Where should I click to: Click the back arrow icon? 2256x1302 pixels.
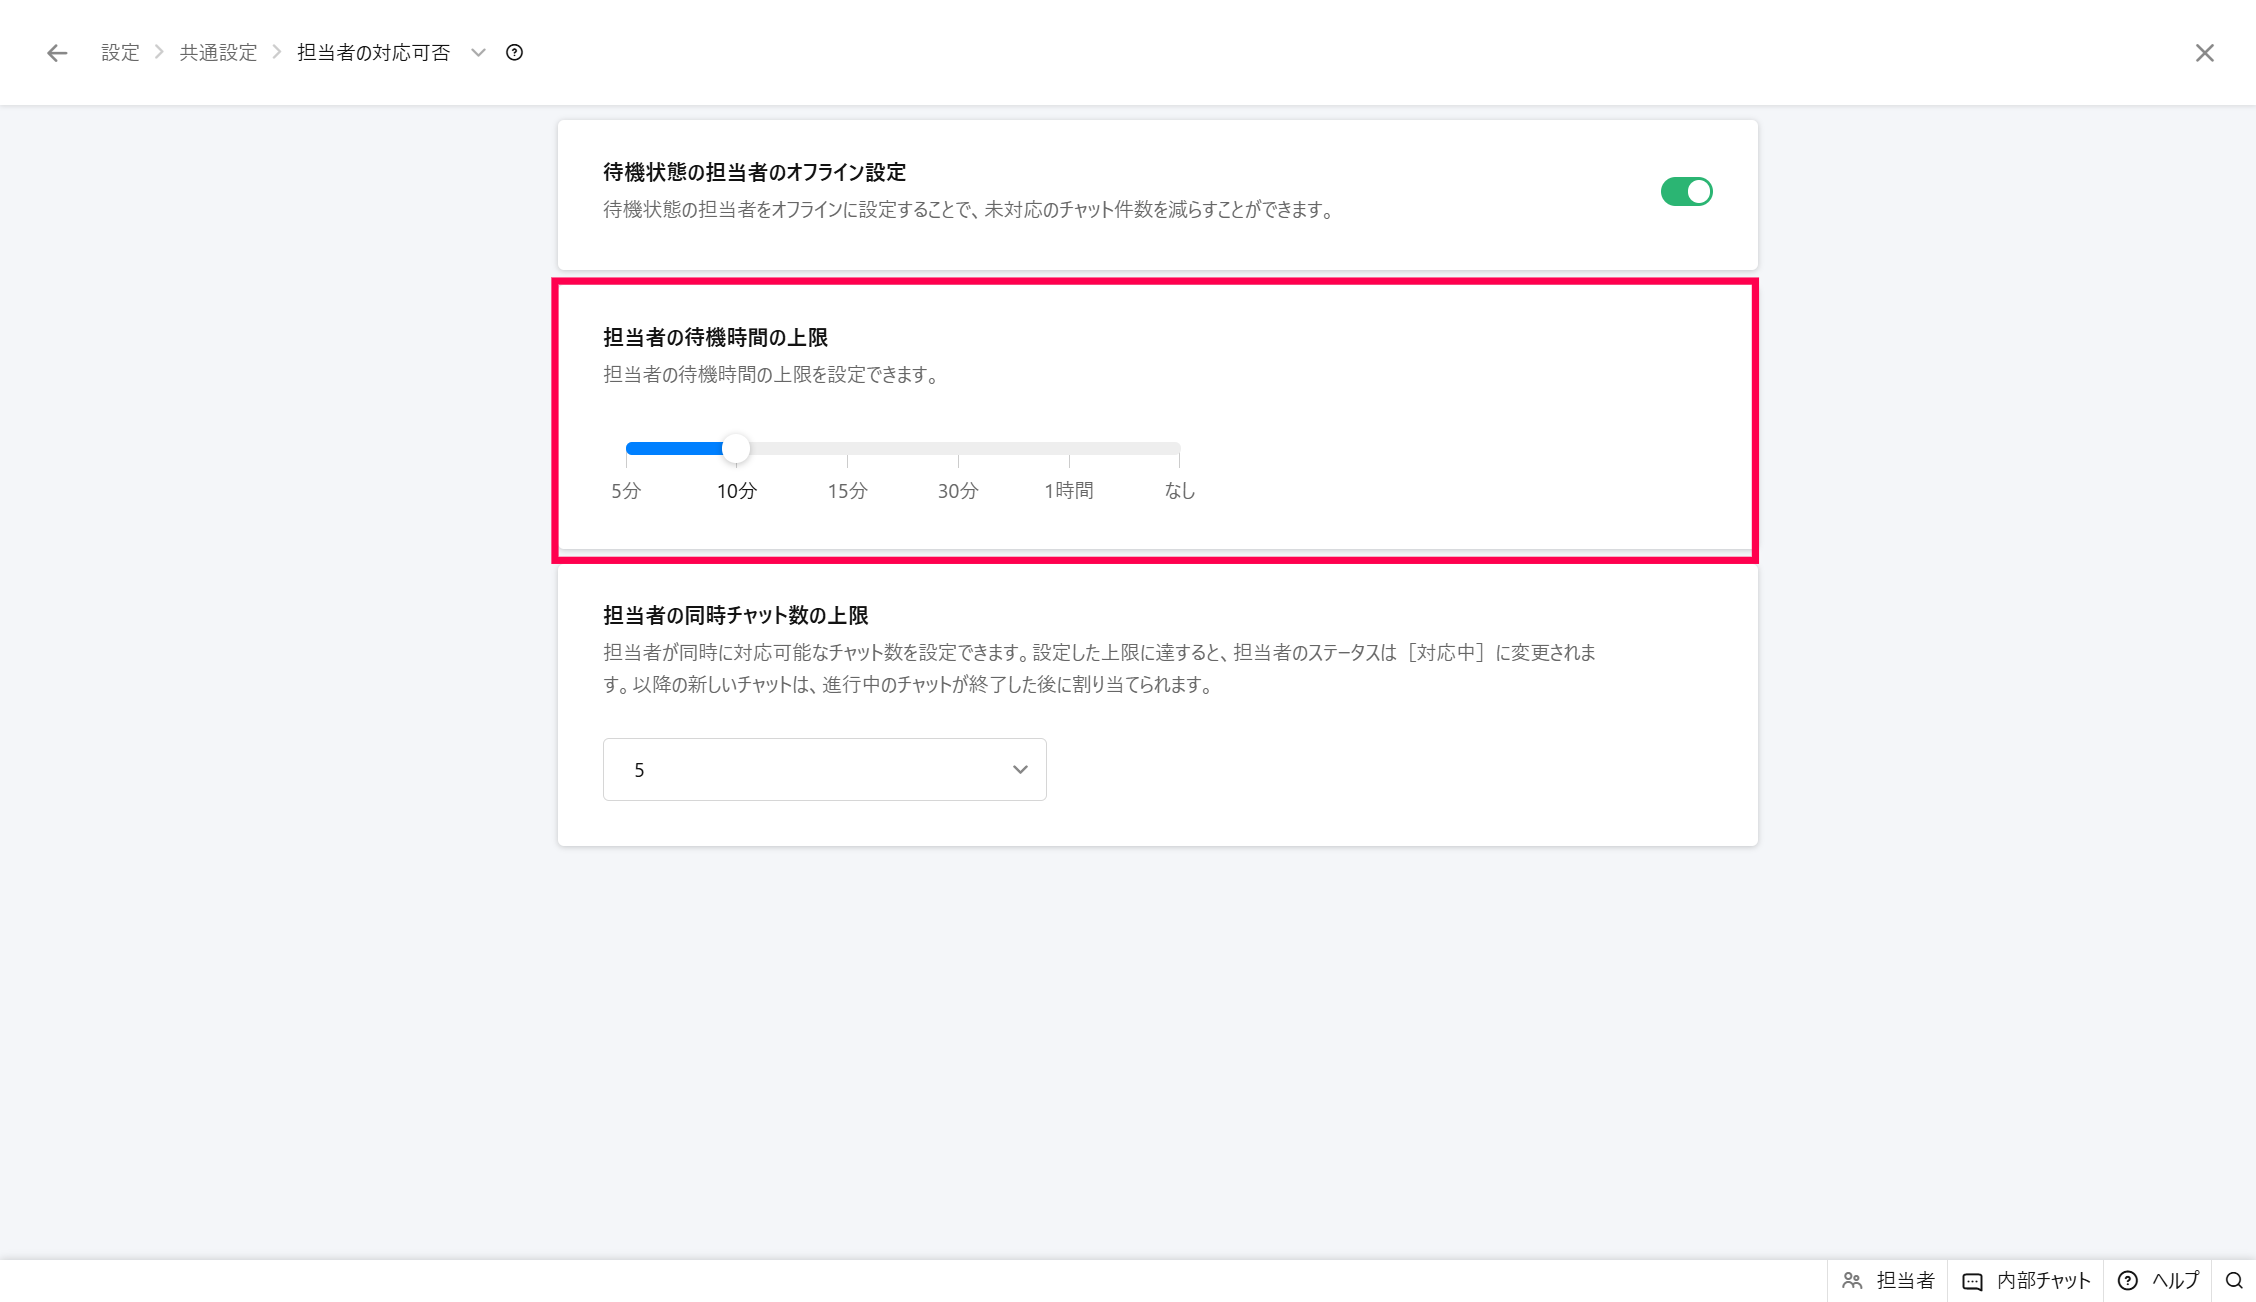pyautogui.click(x=57, y=53)
